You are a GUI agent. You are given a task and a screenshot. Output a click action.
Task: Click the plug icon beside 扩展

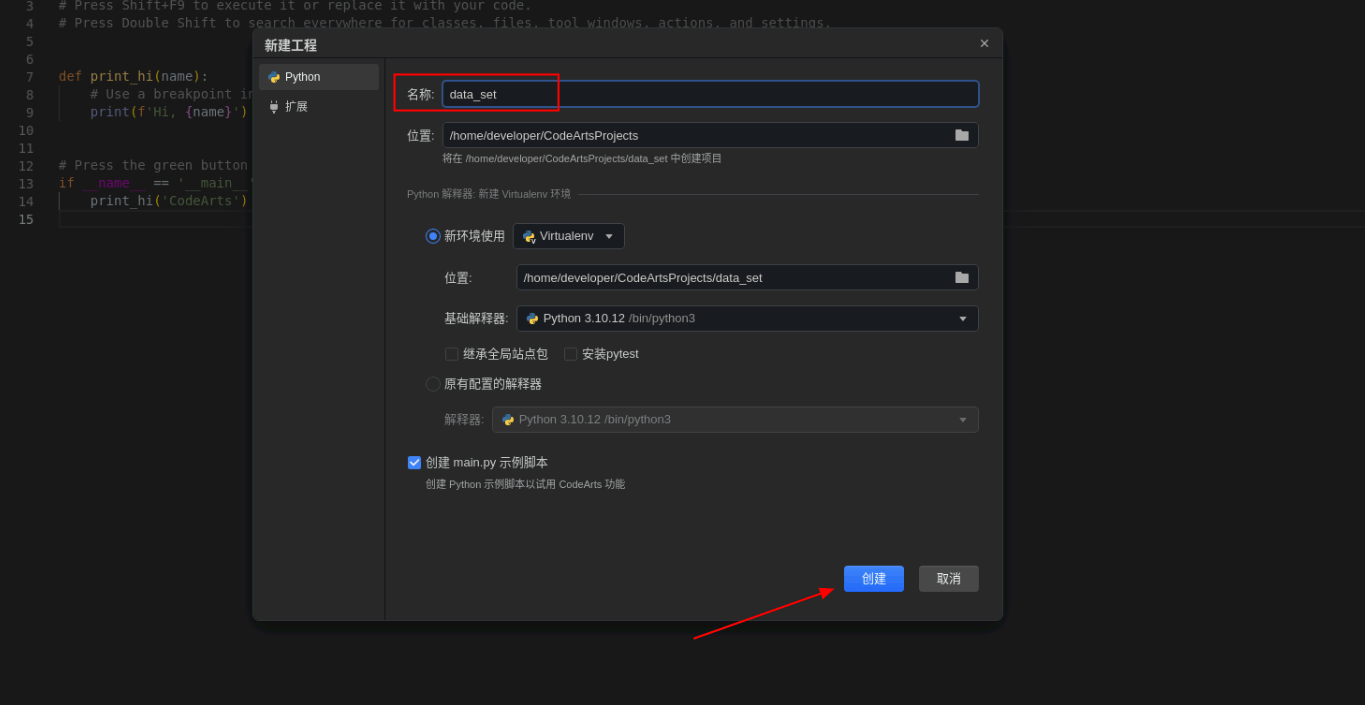pos(274,107)
